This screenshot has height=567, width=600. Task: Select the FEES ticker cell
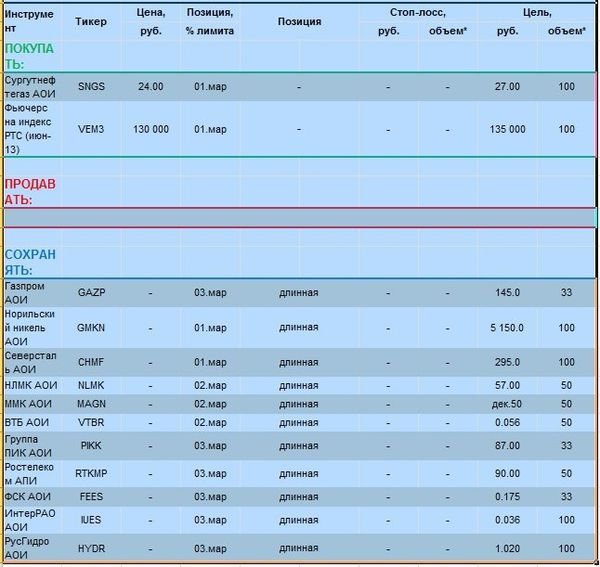[91, 497]
